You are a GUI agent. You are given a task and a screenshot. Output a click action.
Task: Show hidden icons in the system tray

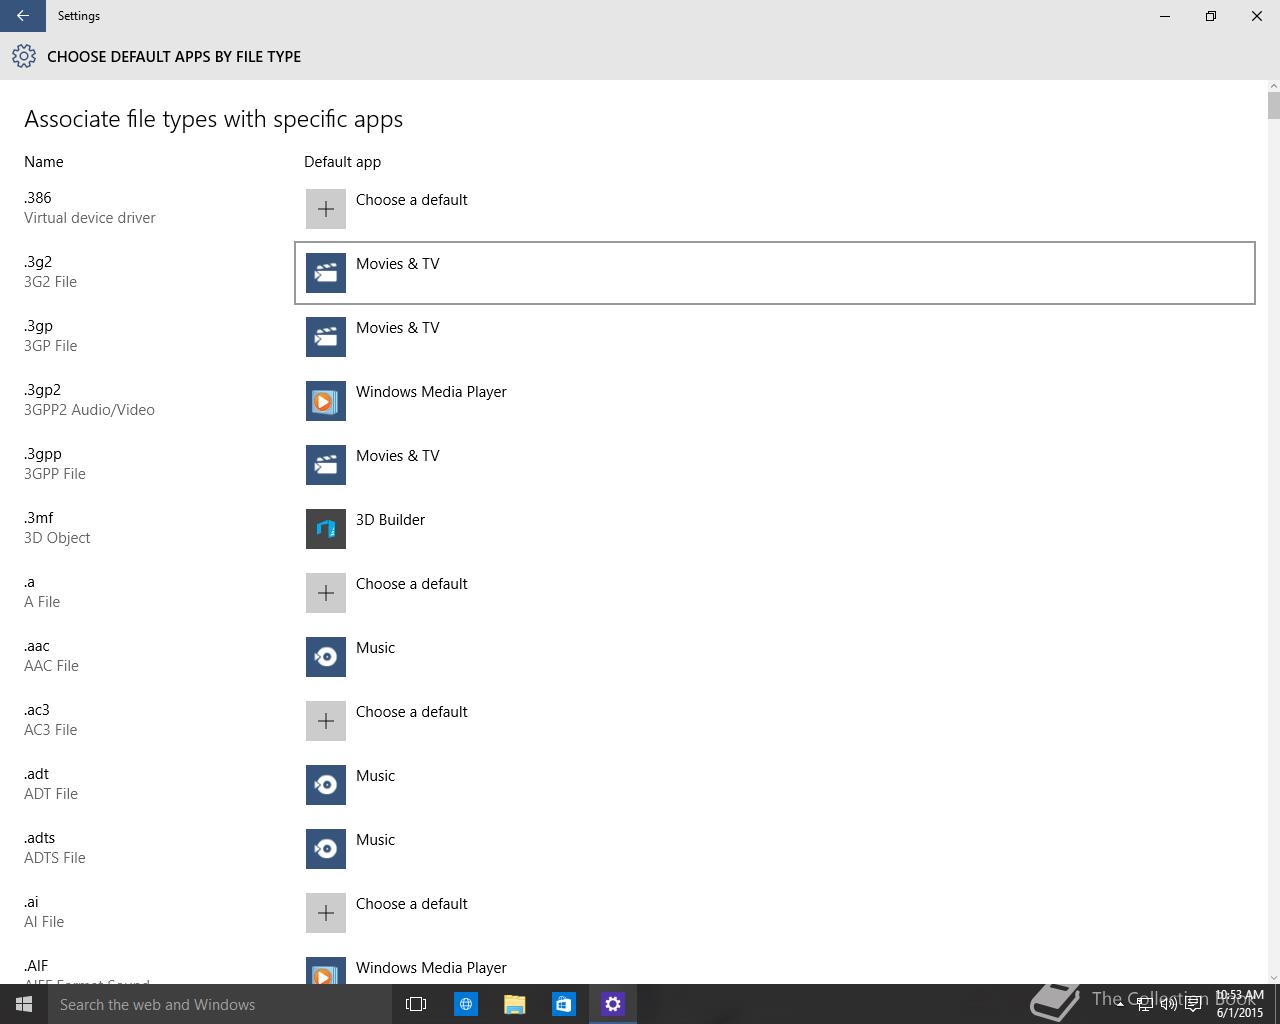coord(1120,1004)
